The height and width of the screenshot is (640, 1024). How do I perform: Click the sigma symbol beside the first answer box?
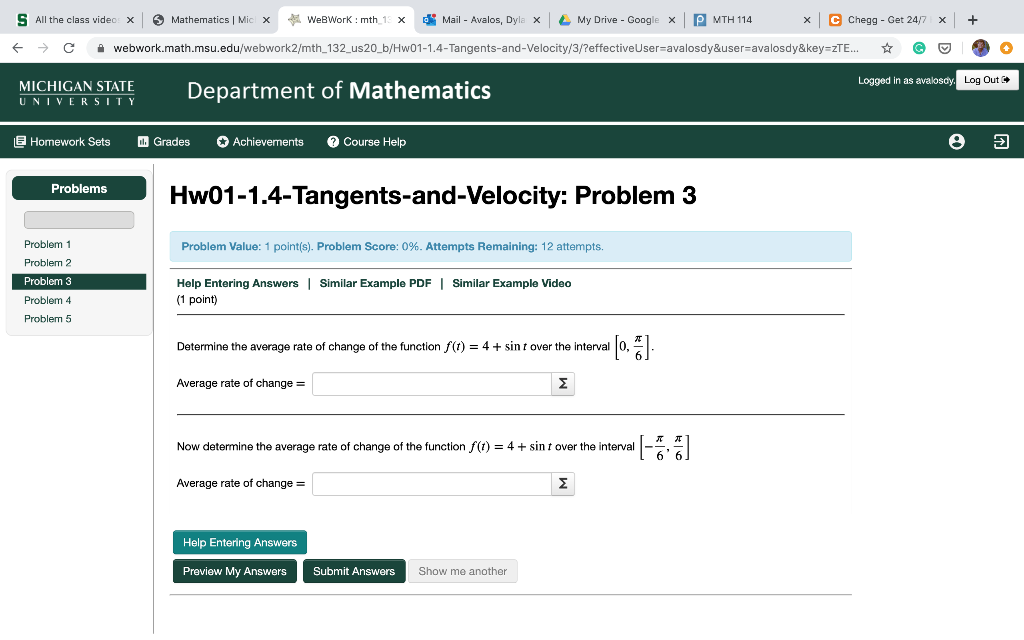pyautogui.click(x=562, y=383)
